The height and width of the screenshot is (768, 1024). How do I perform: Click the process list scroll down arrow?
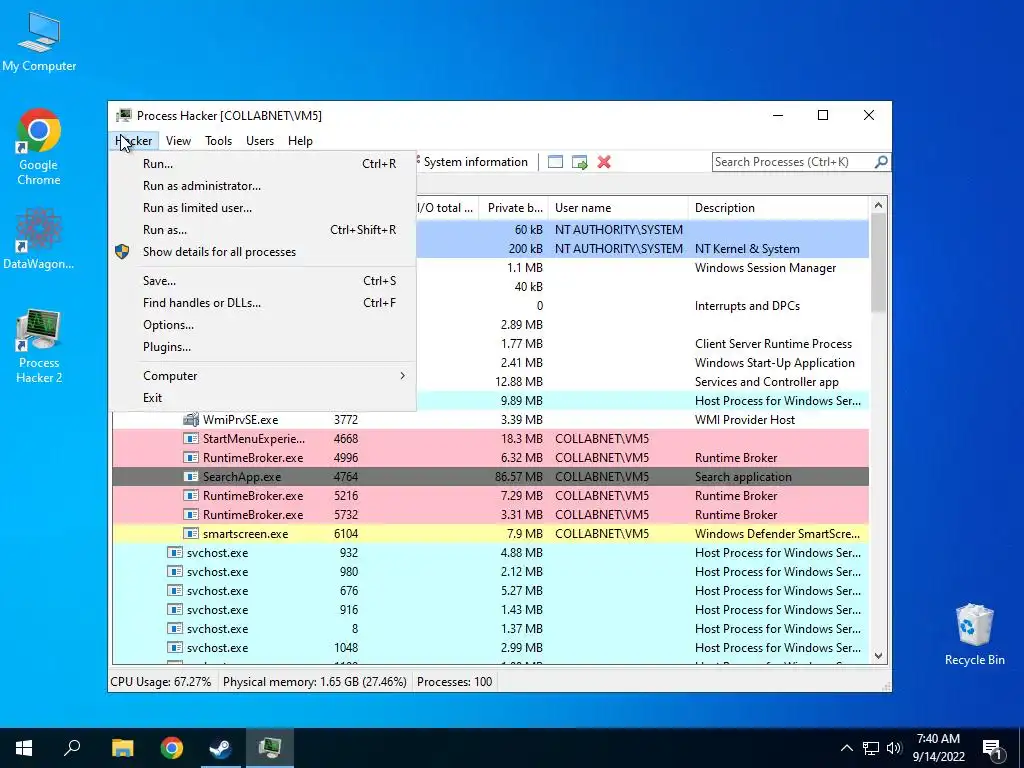click(x=878, y=656)
